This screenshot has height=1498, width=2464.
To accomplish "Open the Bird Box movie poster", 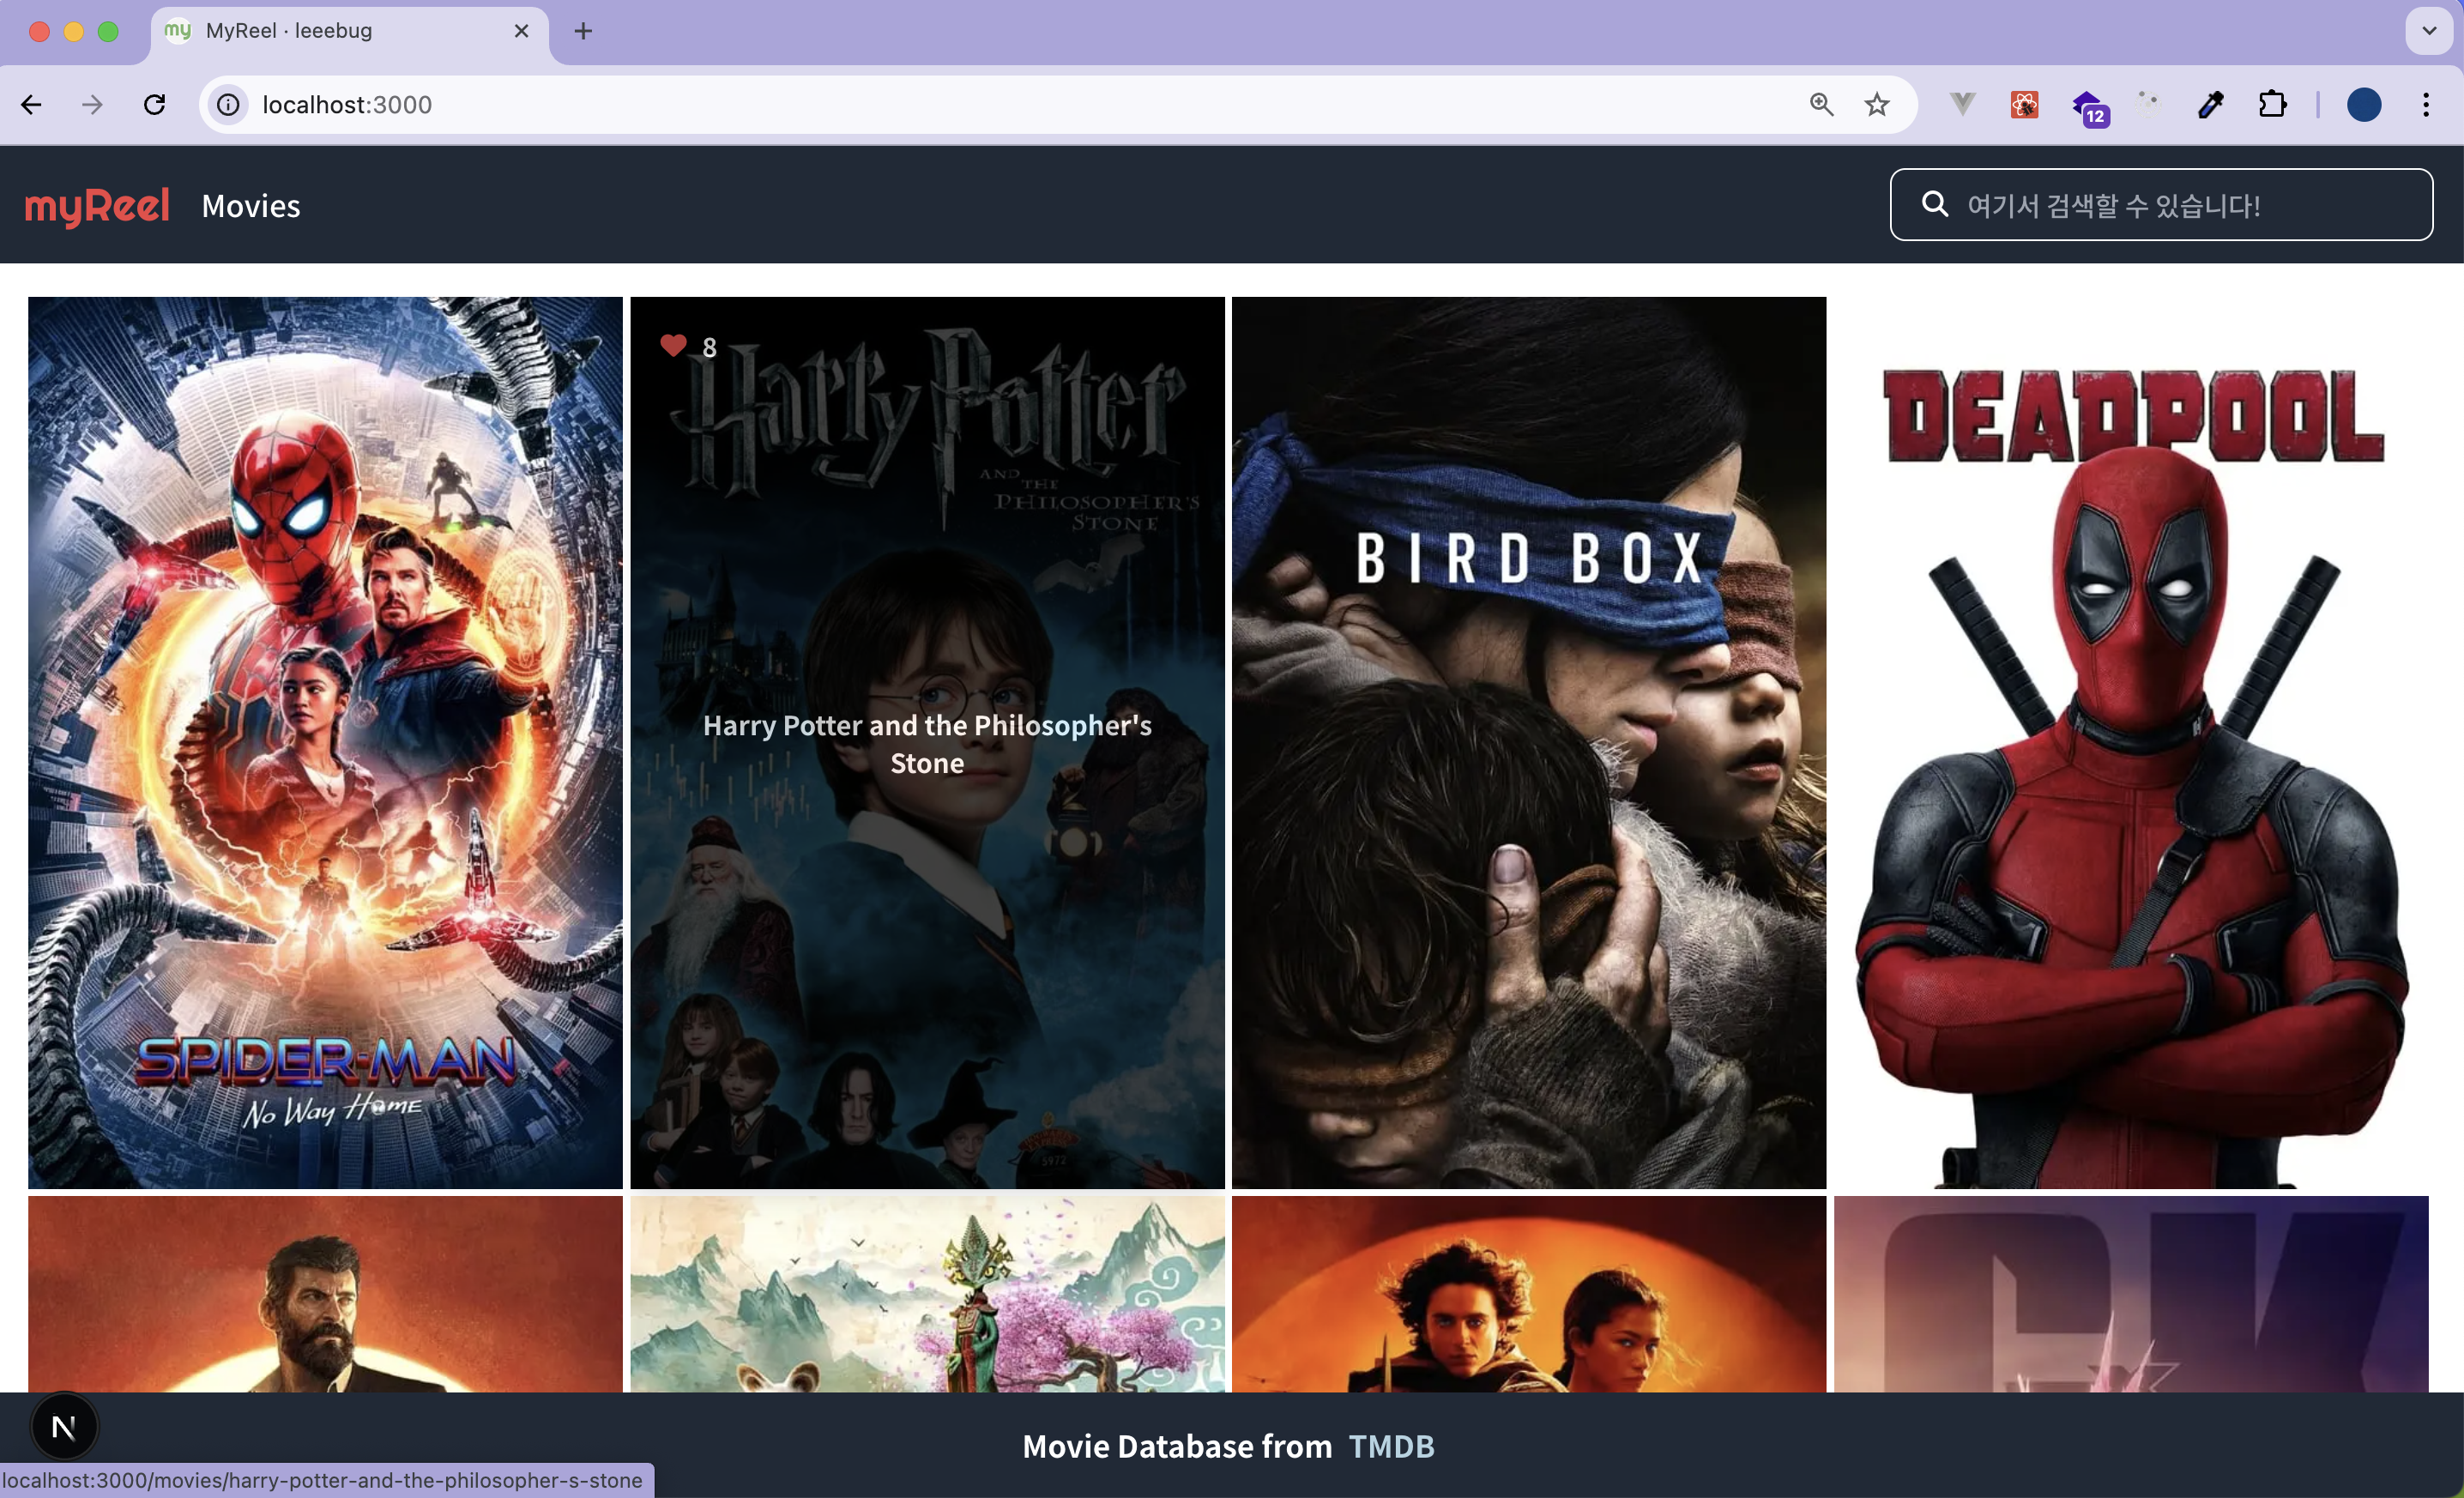I will point(1529,742).
